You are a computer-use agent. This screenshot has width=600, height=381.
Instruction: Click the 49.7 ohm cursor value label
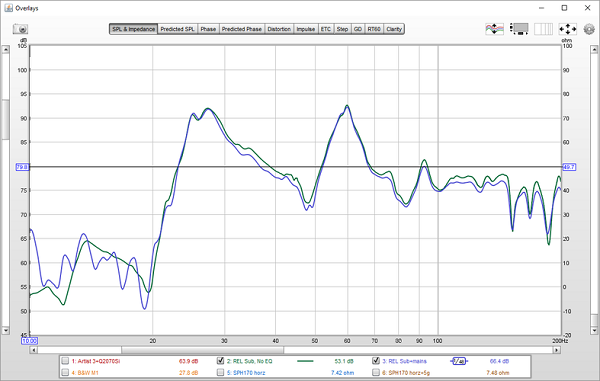click(569, 167)
